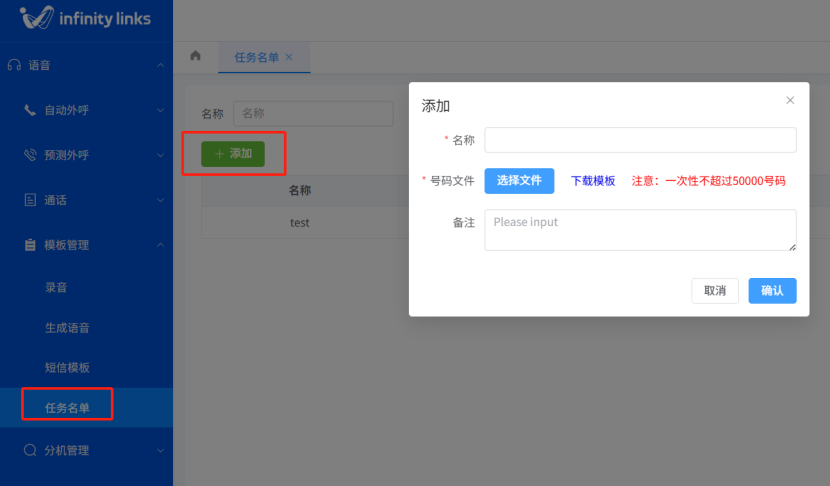
Task: Click the 通话 record icon
Action: tap(30, 200)
